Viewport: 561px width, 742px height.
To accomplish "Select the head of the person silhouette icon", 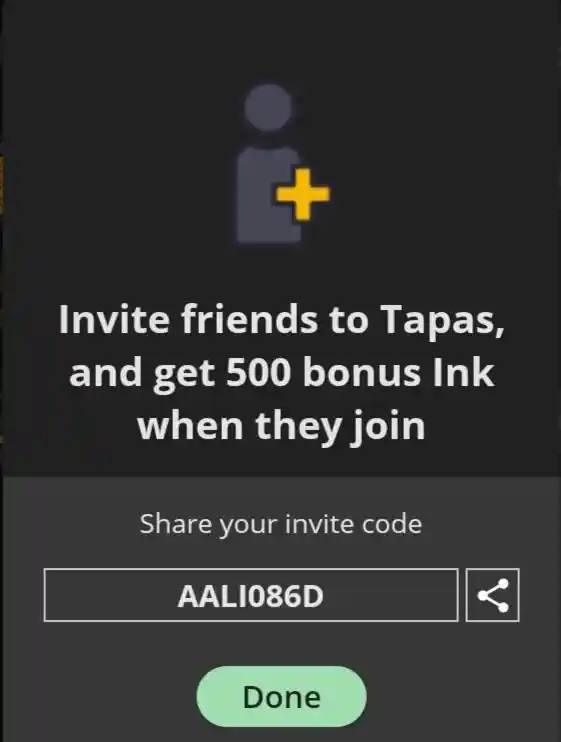I will click(269, 107).
